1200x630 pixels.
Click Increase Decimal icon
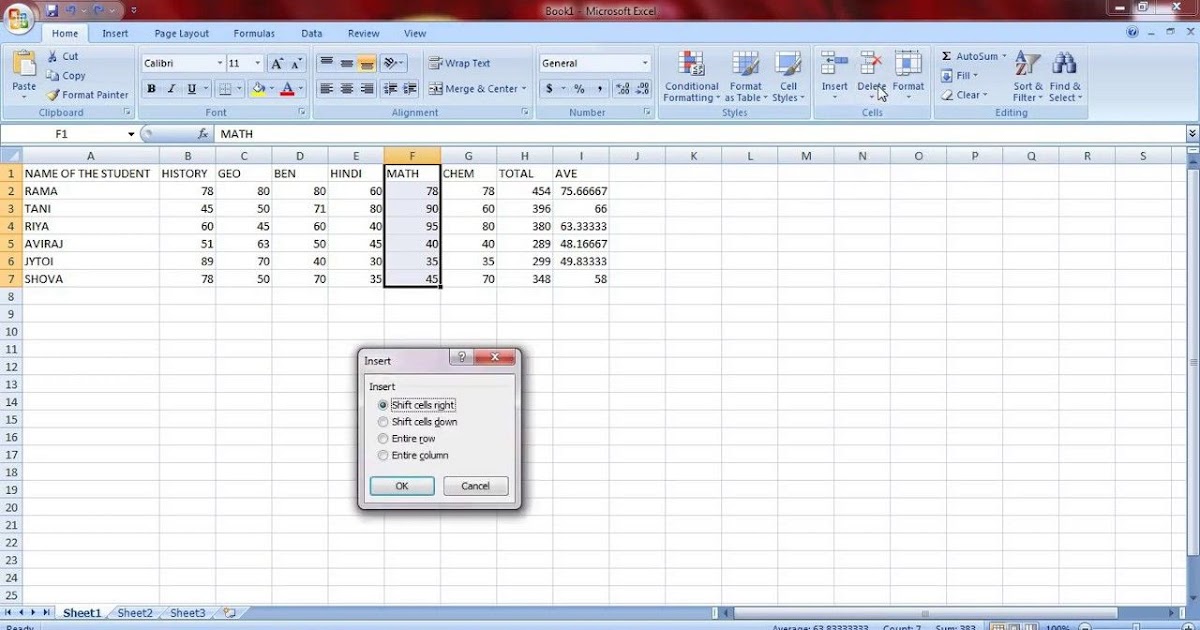coord(622,89)
